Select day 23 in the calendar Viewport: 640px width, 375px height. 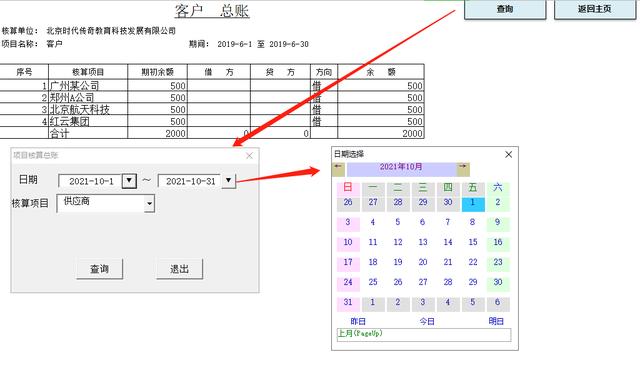(498, 263)
